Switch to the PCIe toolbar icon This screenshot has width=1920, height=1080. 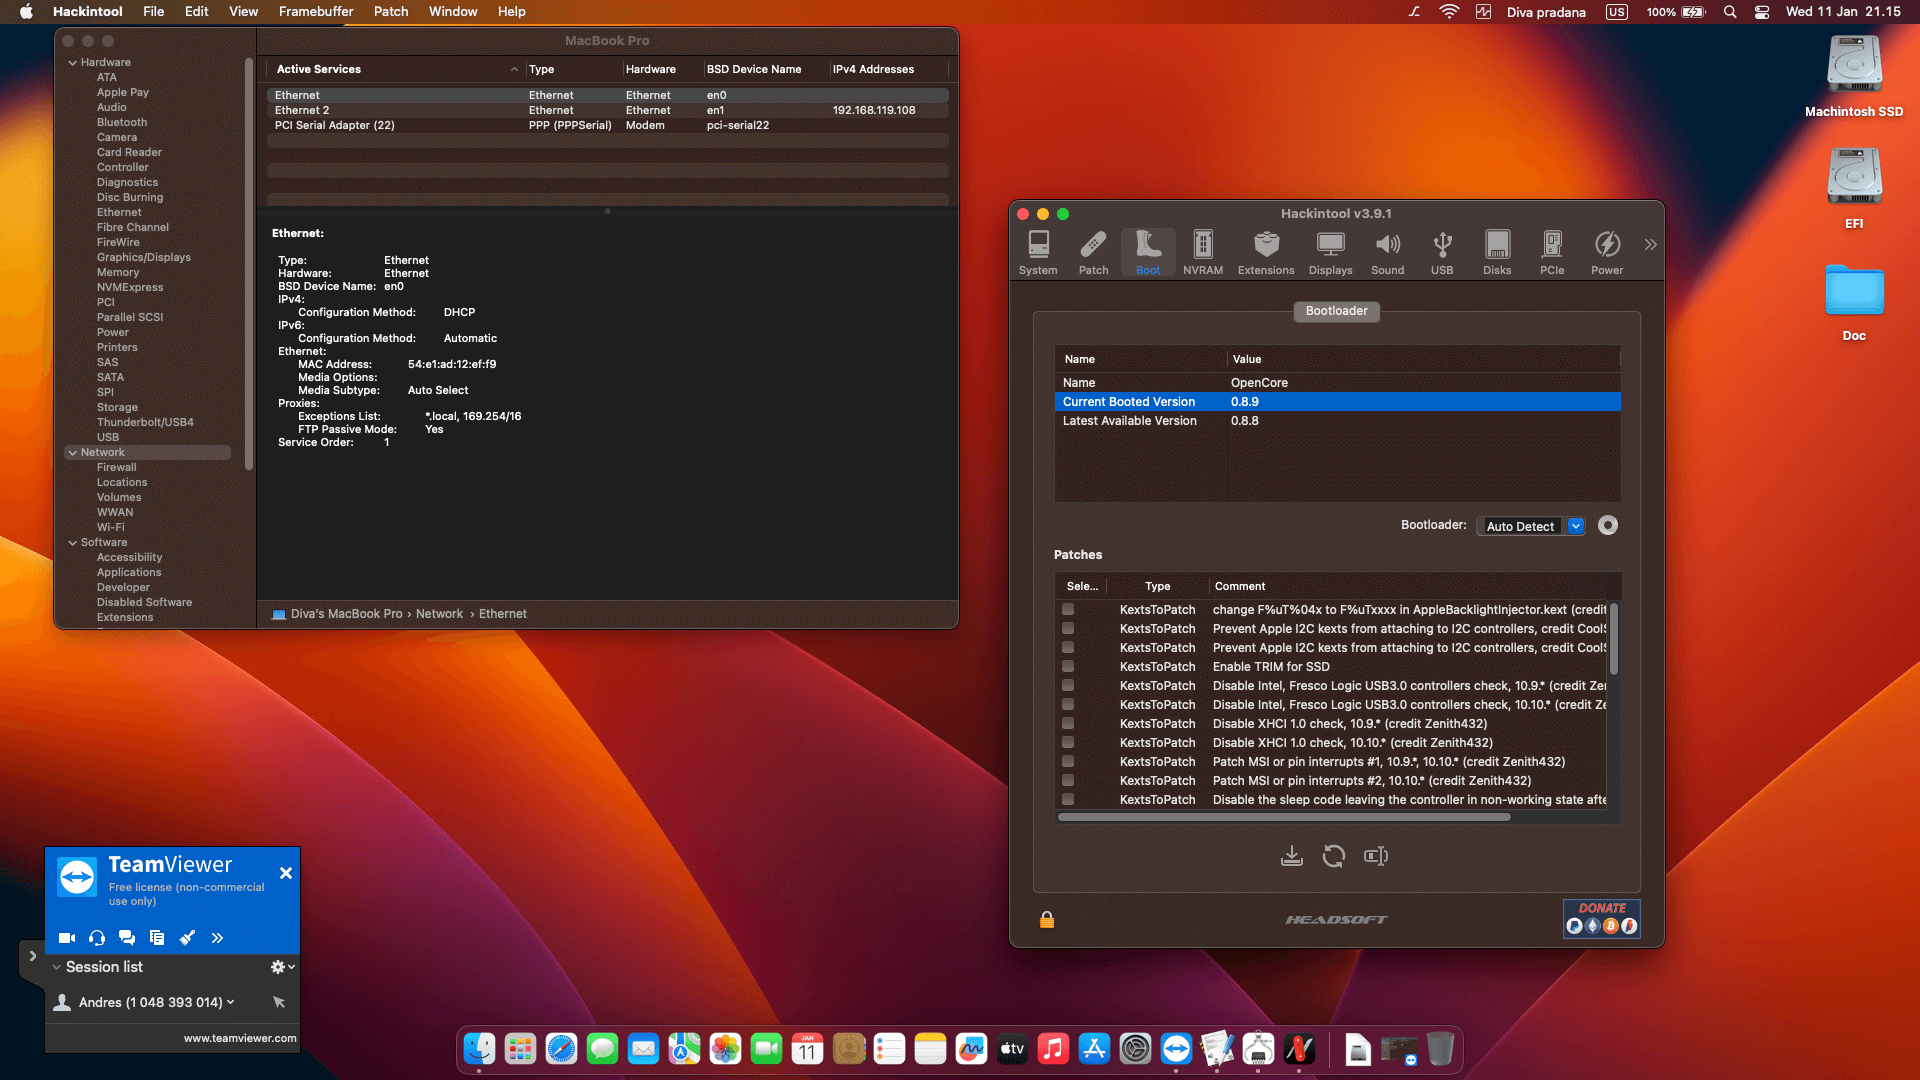pyautogui.click(x=1551, y=252)
